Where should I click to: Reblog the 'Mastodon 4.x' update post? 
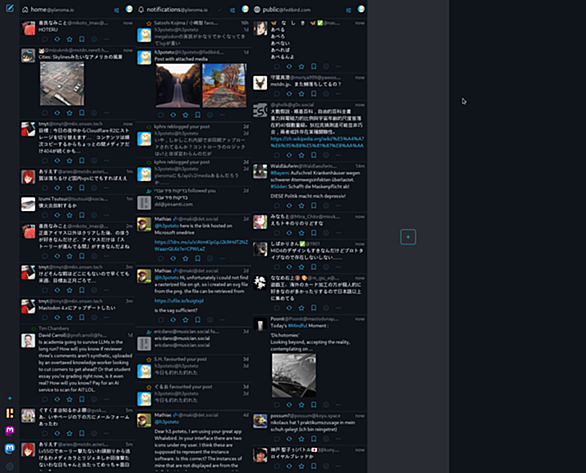(57, 317)
